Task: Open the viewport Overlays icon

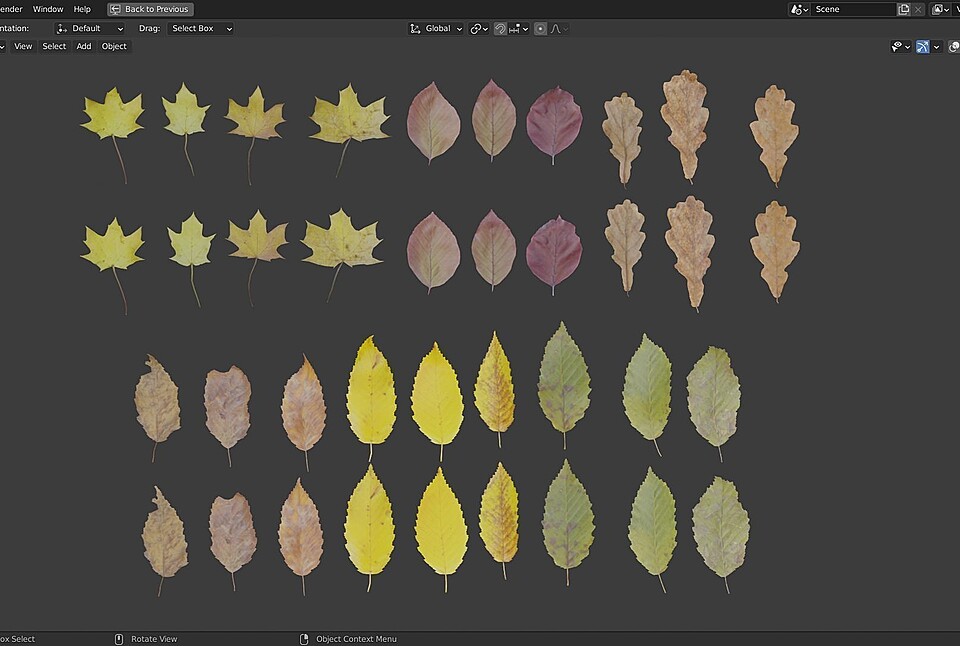Action: coord(954,46)
